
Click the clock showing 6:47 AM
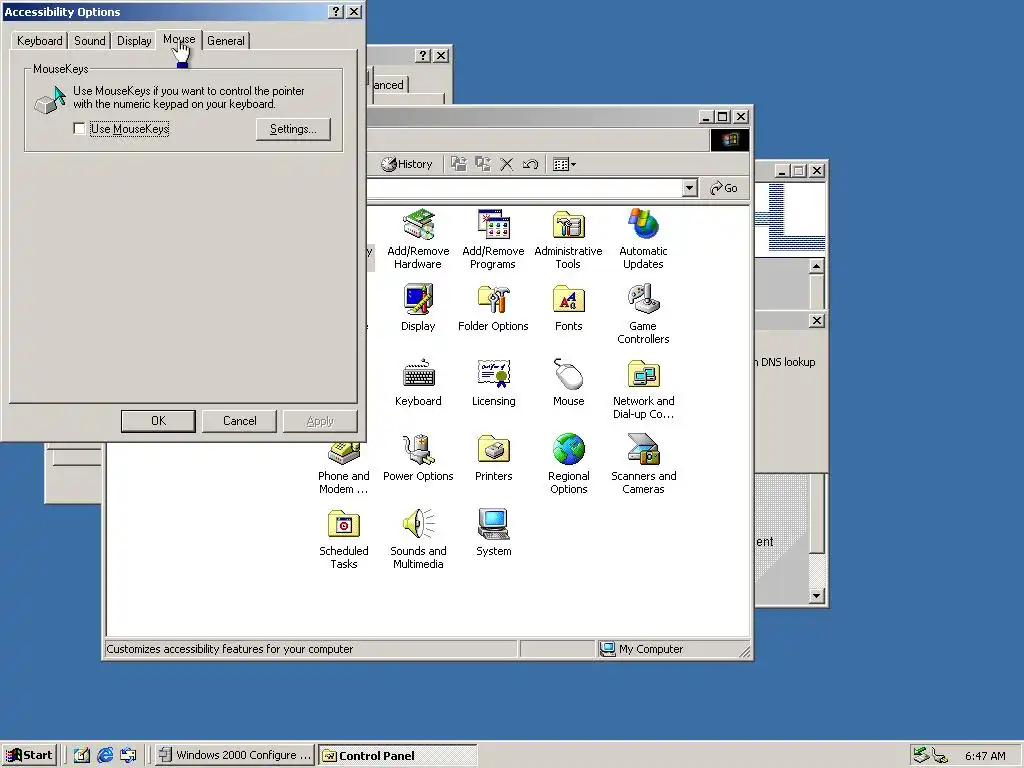(985, 756)
